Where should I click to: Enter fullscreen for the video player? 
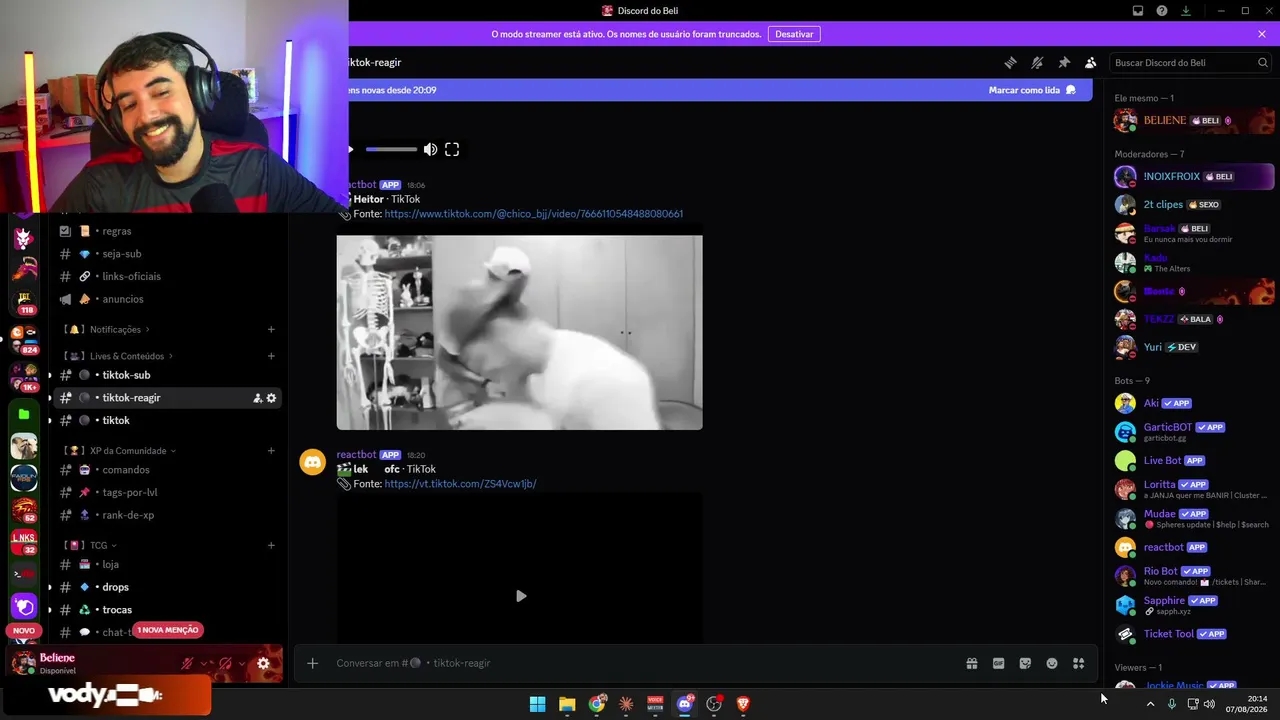pos(452,150)
